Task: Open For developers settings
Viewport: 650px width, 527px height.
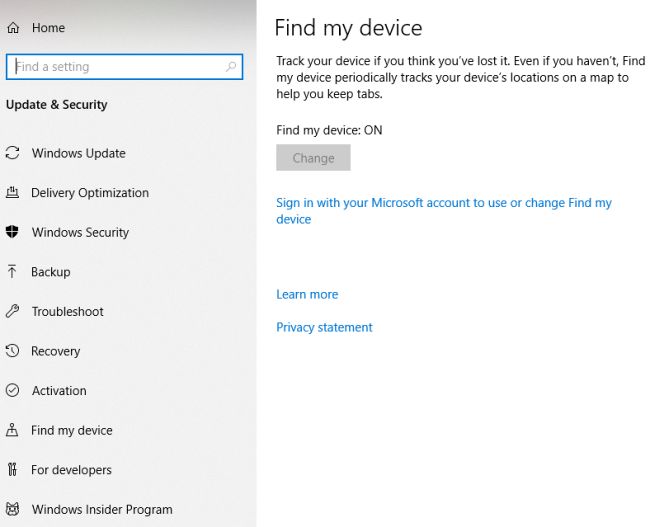Action: [71, 469]
